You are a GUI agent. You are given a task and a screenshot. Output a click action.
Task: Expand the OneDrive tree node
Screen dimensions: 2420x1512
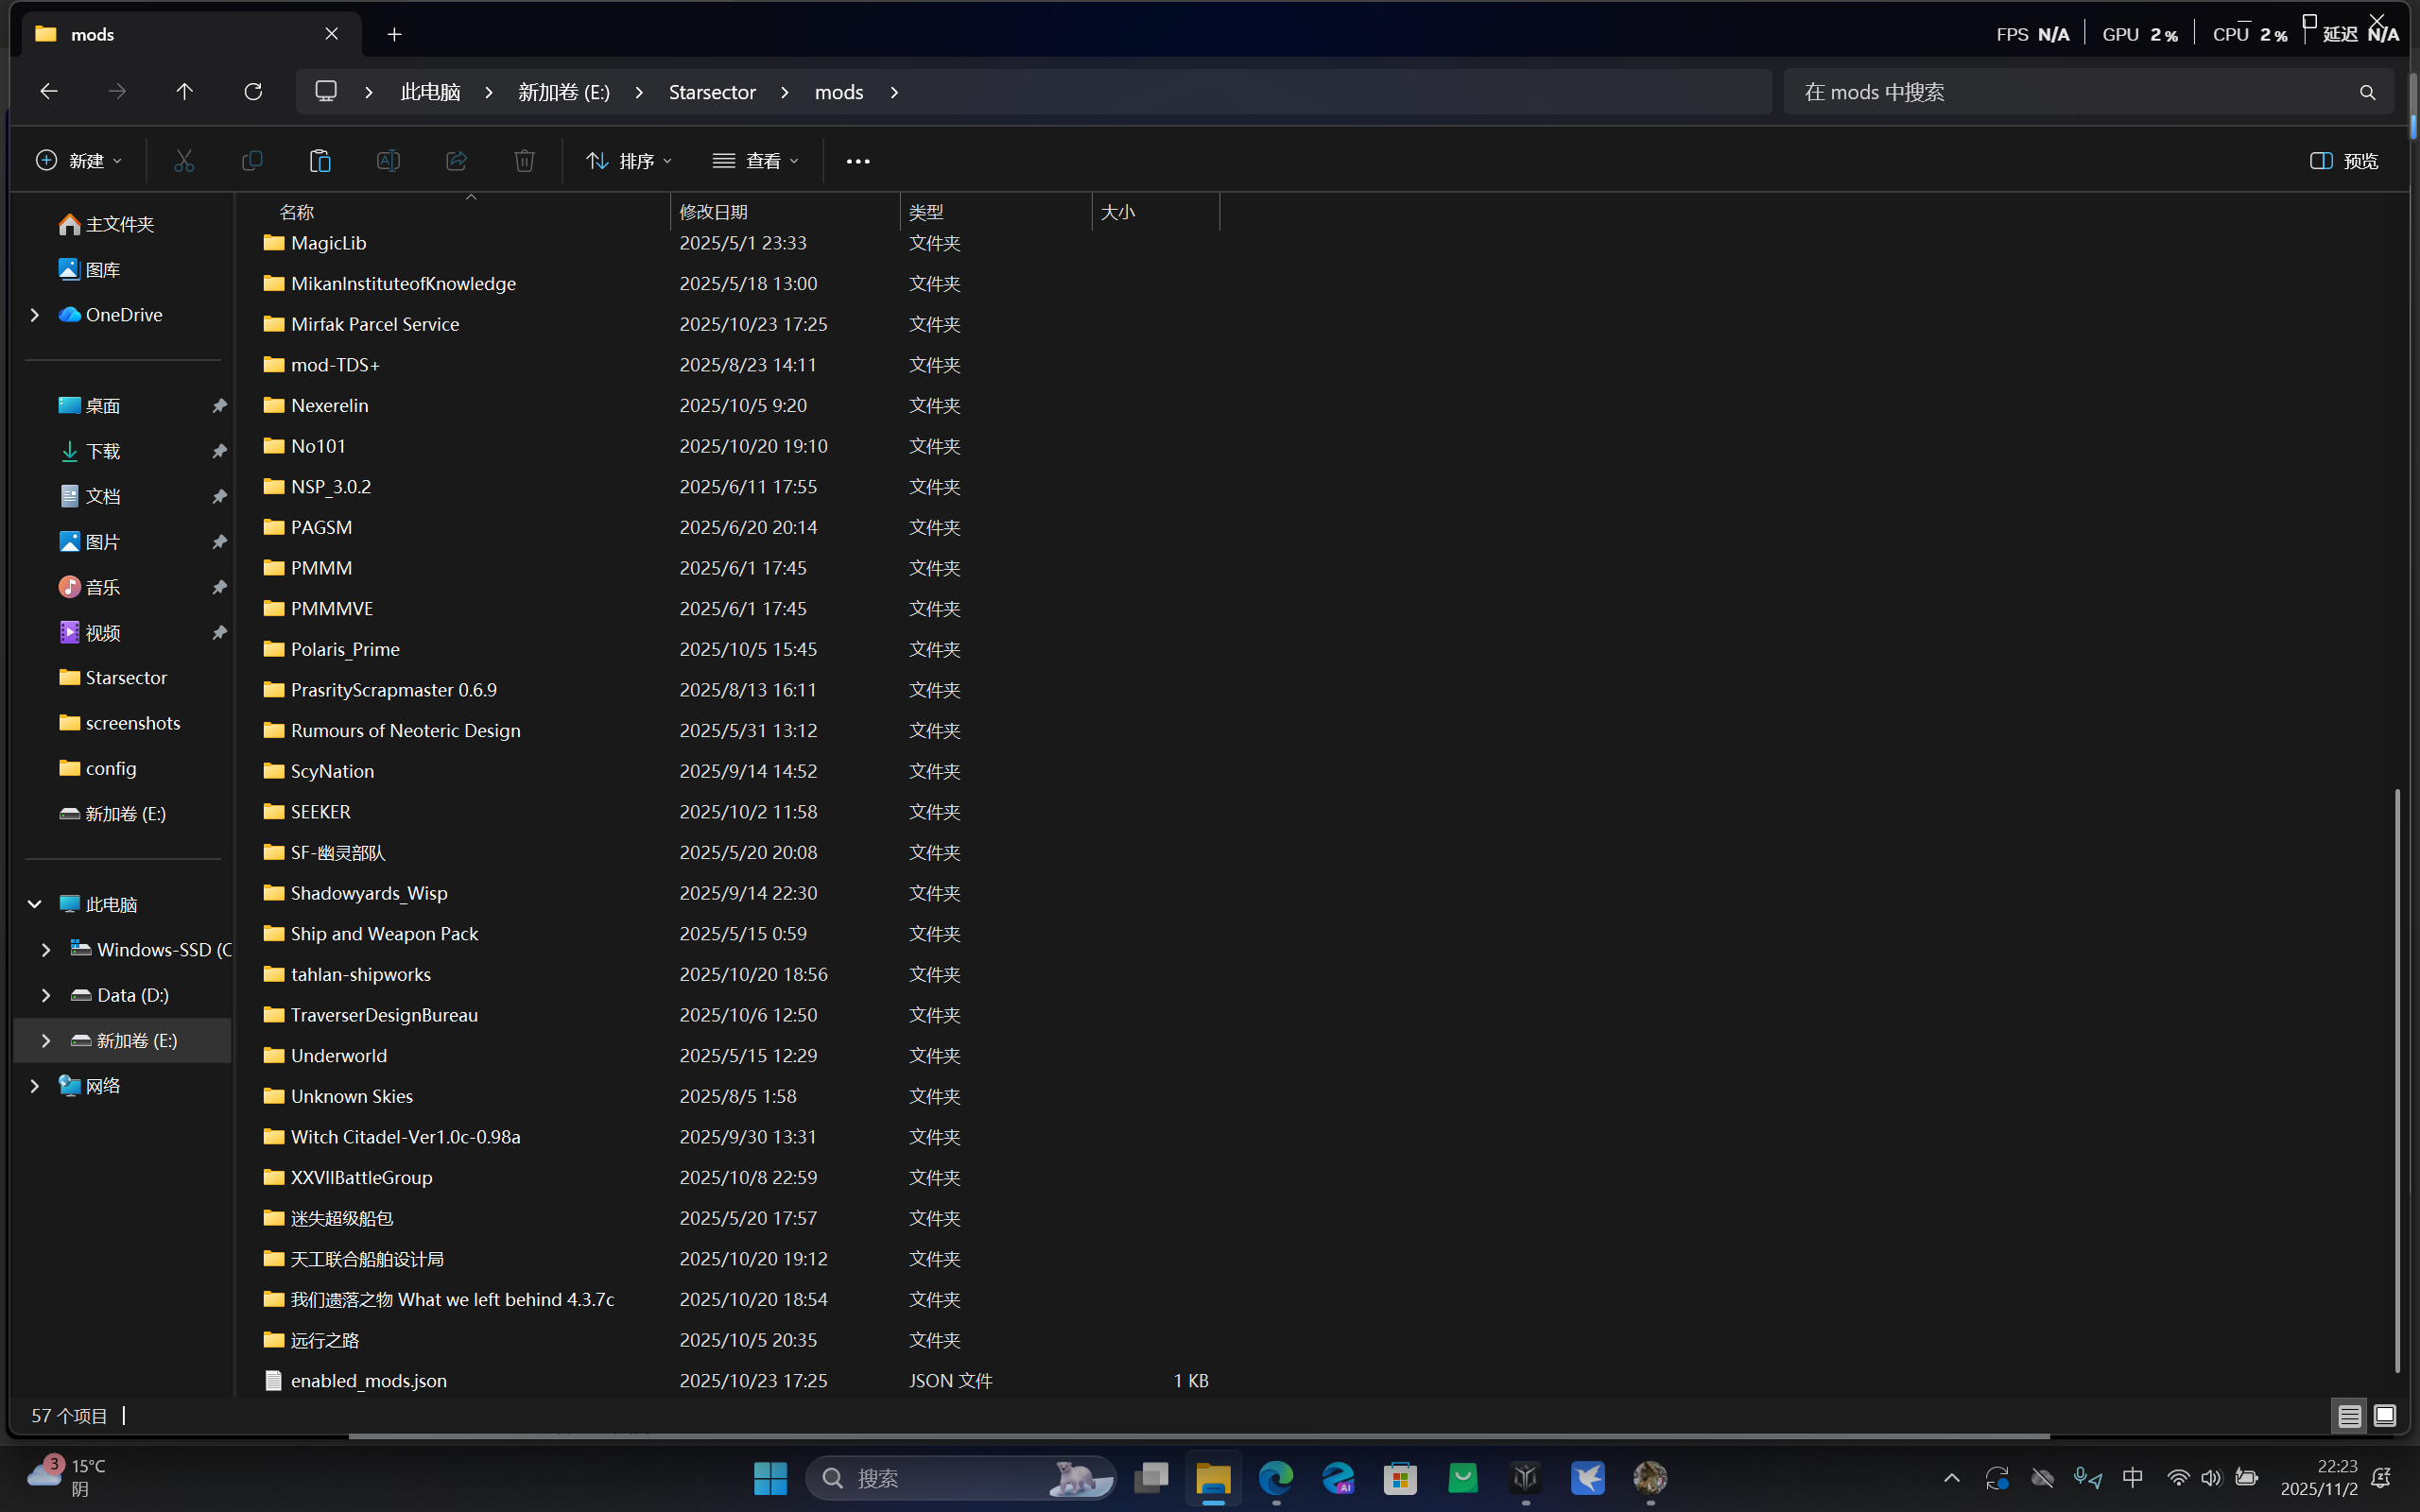pyautogui.click(x=35, y=315)
